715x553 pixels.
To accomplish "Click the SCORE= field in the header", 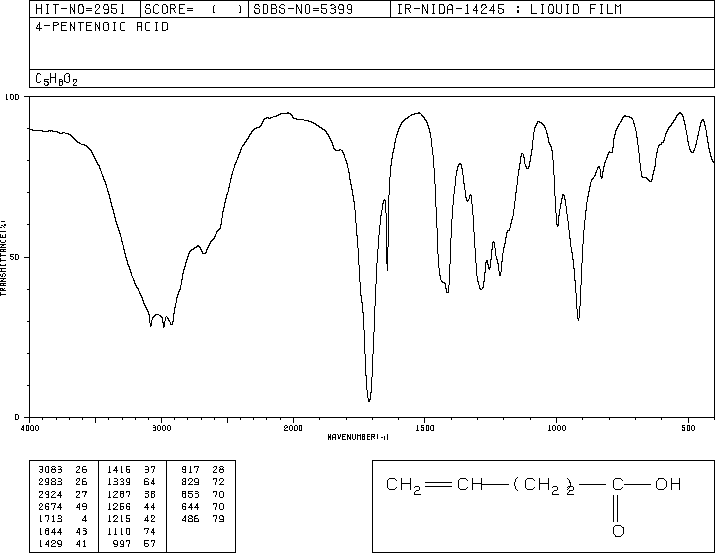I will 194,9.
